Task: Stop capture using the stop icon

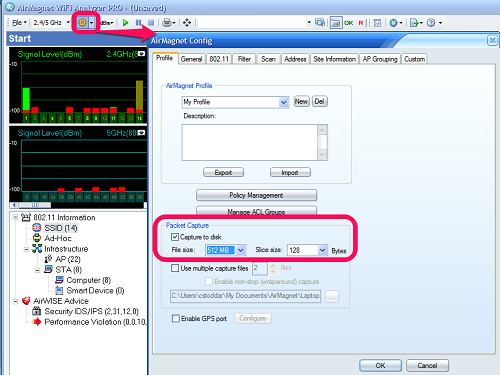Action: (x=151, y=23)
